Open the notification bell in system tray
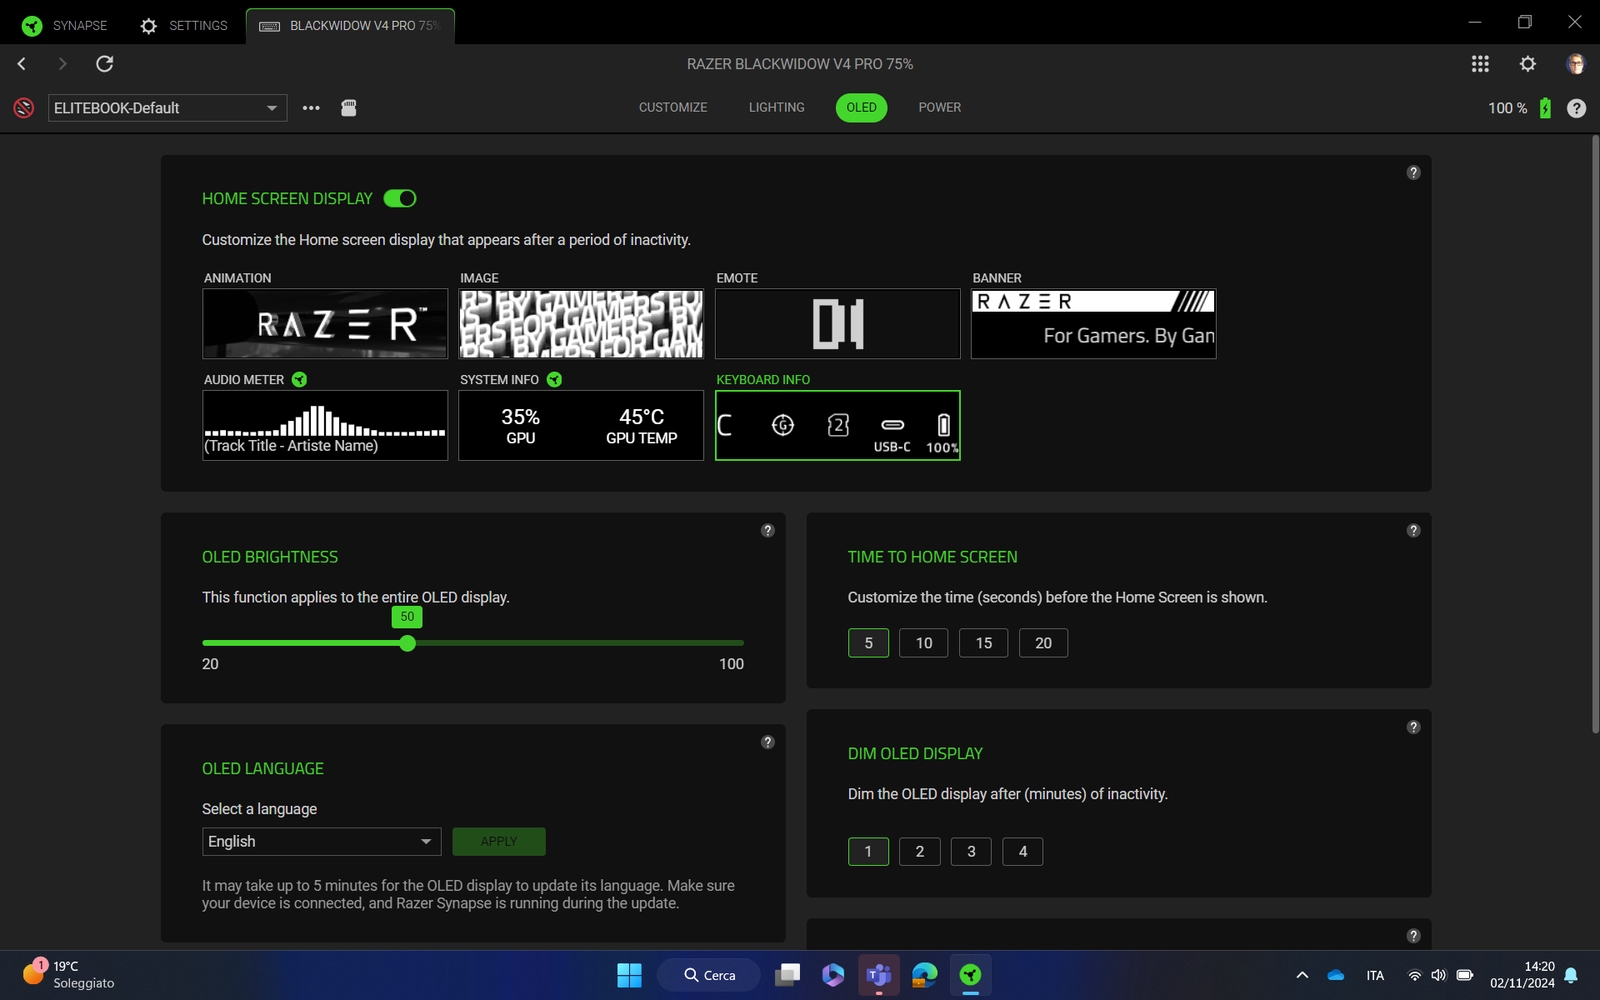The image size is (1600, 1000). tap(1571, 975)
